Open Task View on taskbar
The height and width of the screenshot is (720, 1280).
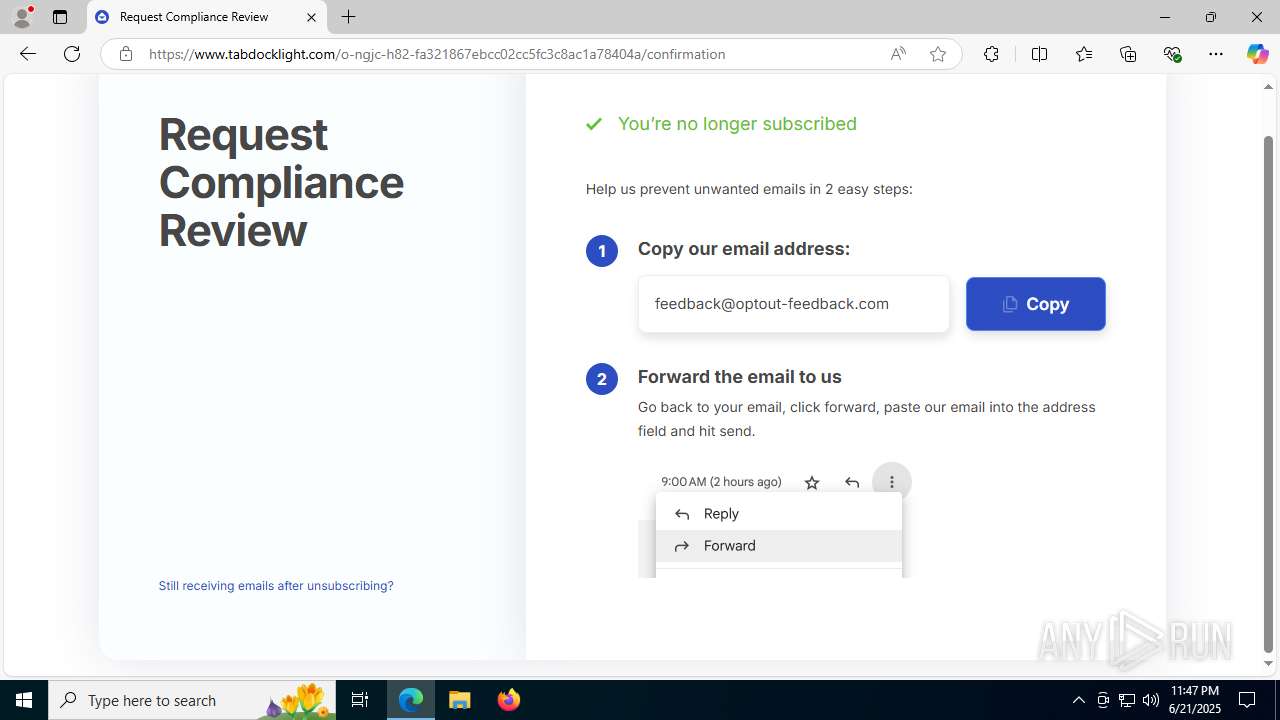pyautogui.click(x=360, y=700)
